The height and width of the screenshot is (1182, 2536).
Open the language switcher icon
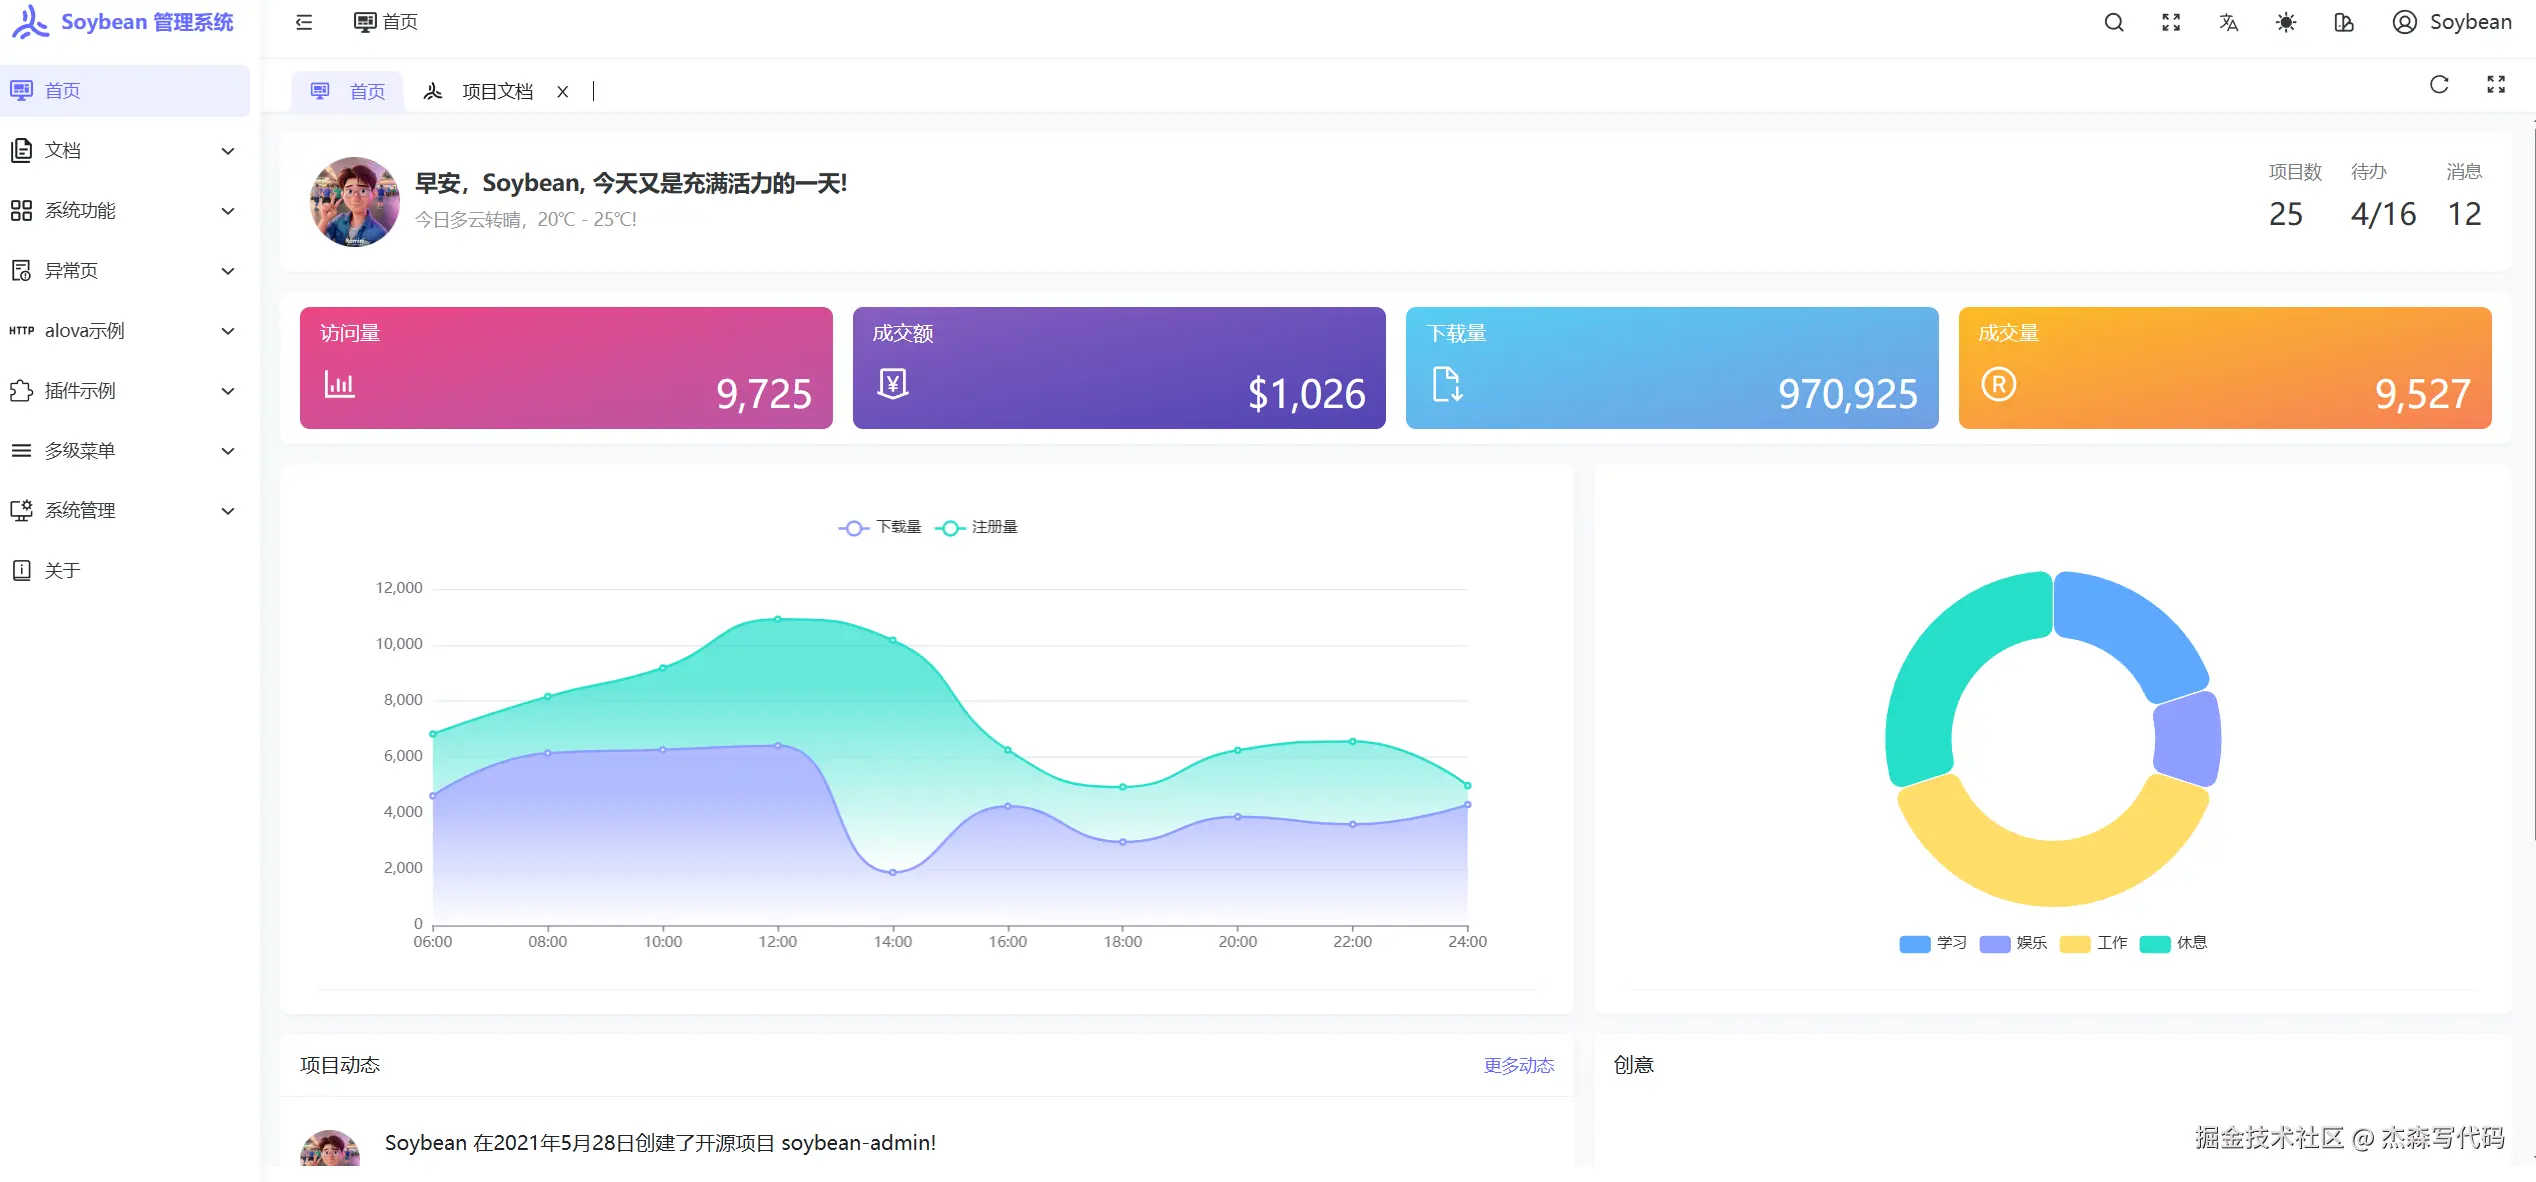[x=2228, y=22]
